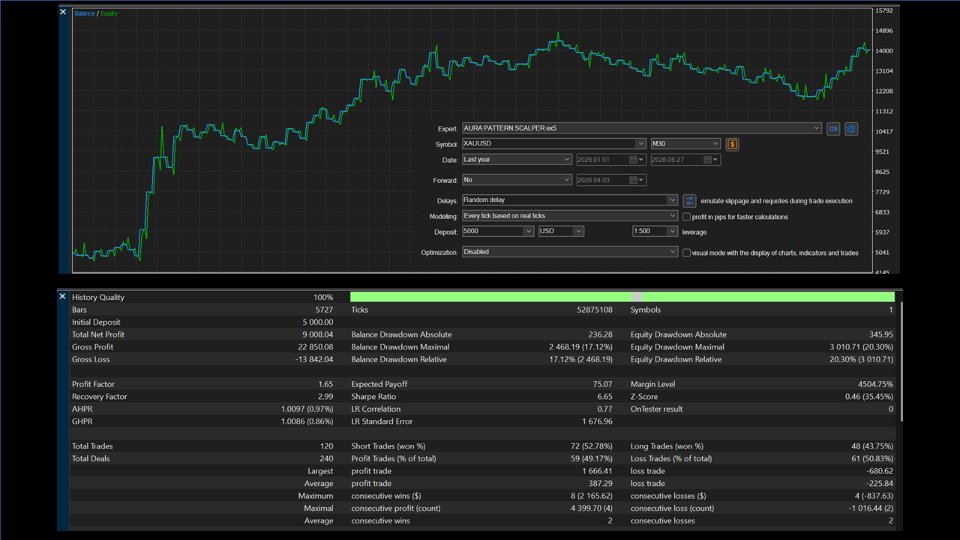The image size is (960, 540).
Task: Open the M30 timeframe dropdown
Action: 685,143
